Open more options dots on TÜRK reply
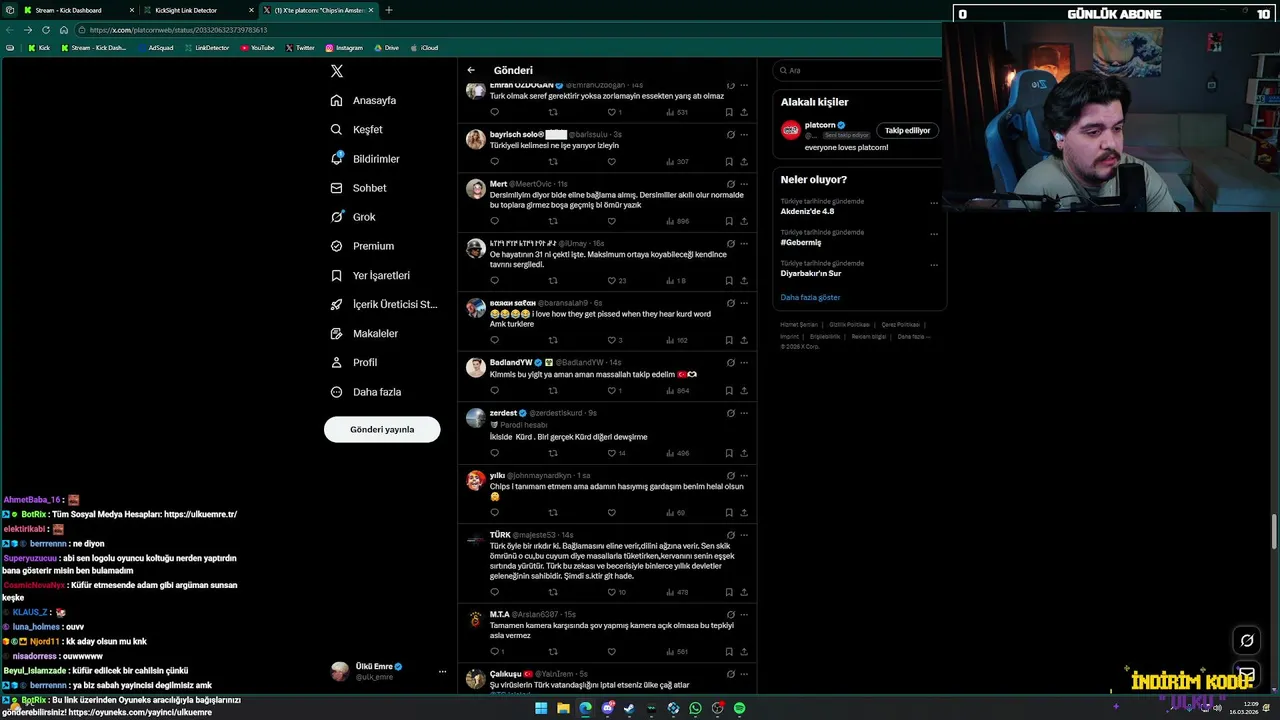The image size is (1280, 720). (x=744, y=535)
